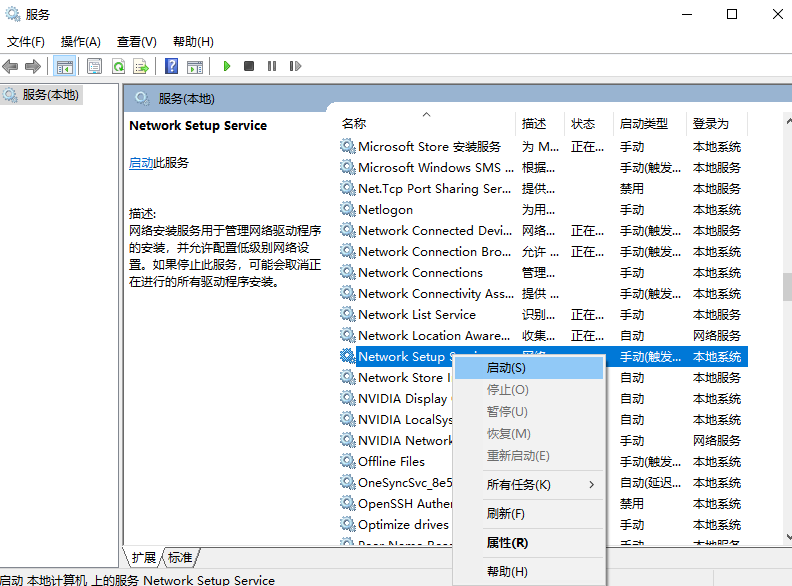Click the Restart Service toolbar icon
Image resolution: width=792 pixels, height=586 pixels.
pyautogui.click(x=295, y=66)
